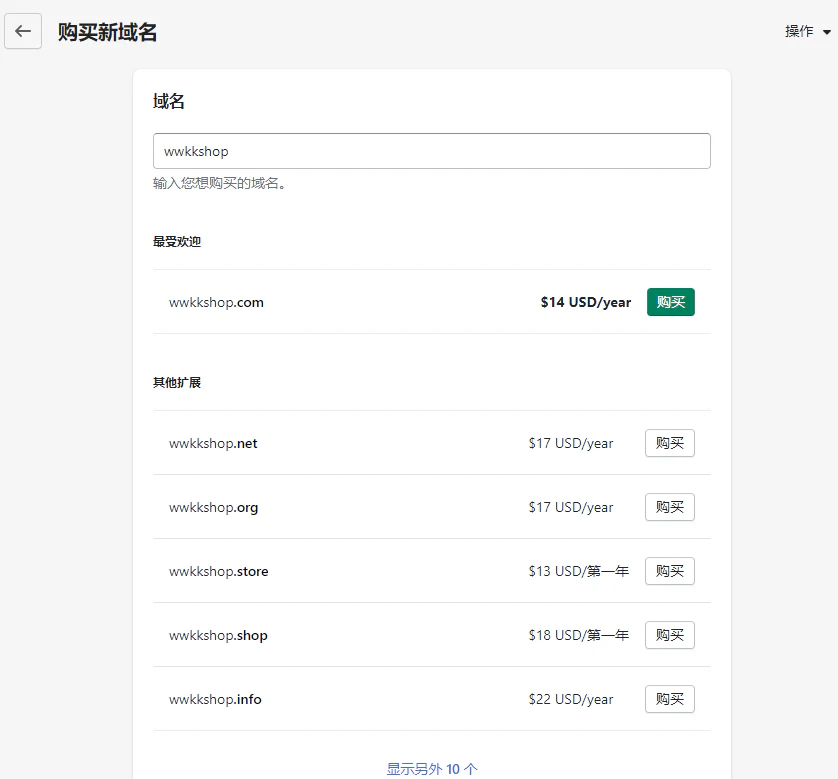Buy the wwkkshop.com domain
This screenshot has height=779, width=838.
click(x=670, y=302)
